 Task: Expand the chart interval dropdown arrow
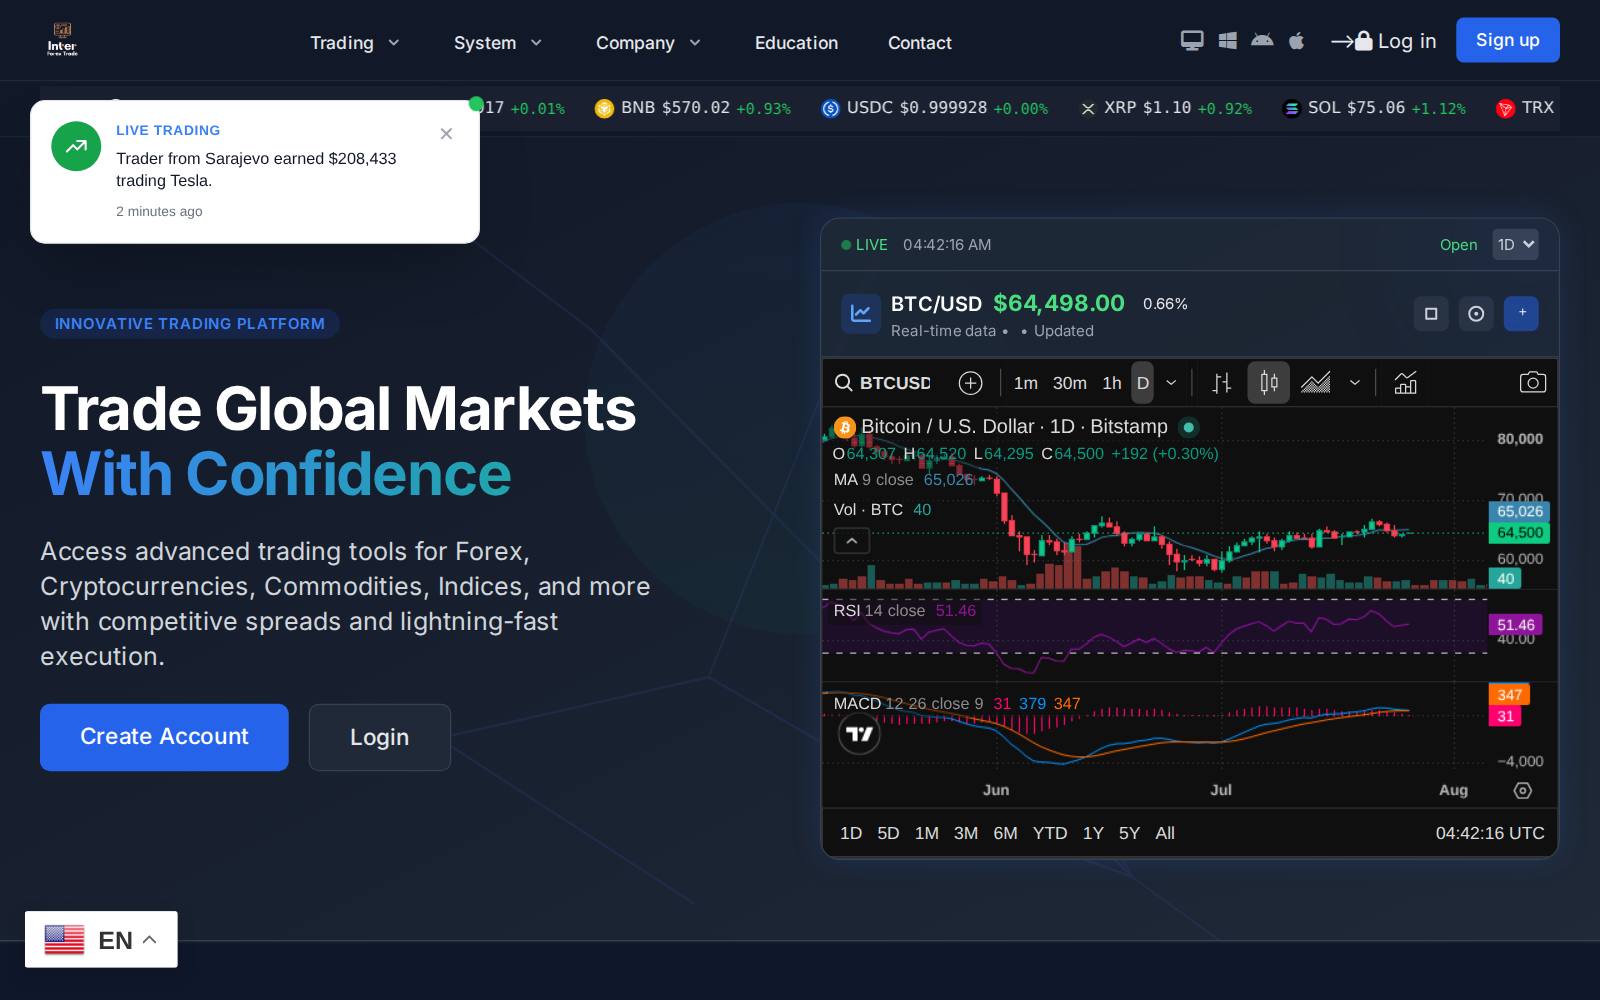1171,383
